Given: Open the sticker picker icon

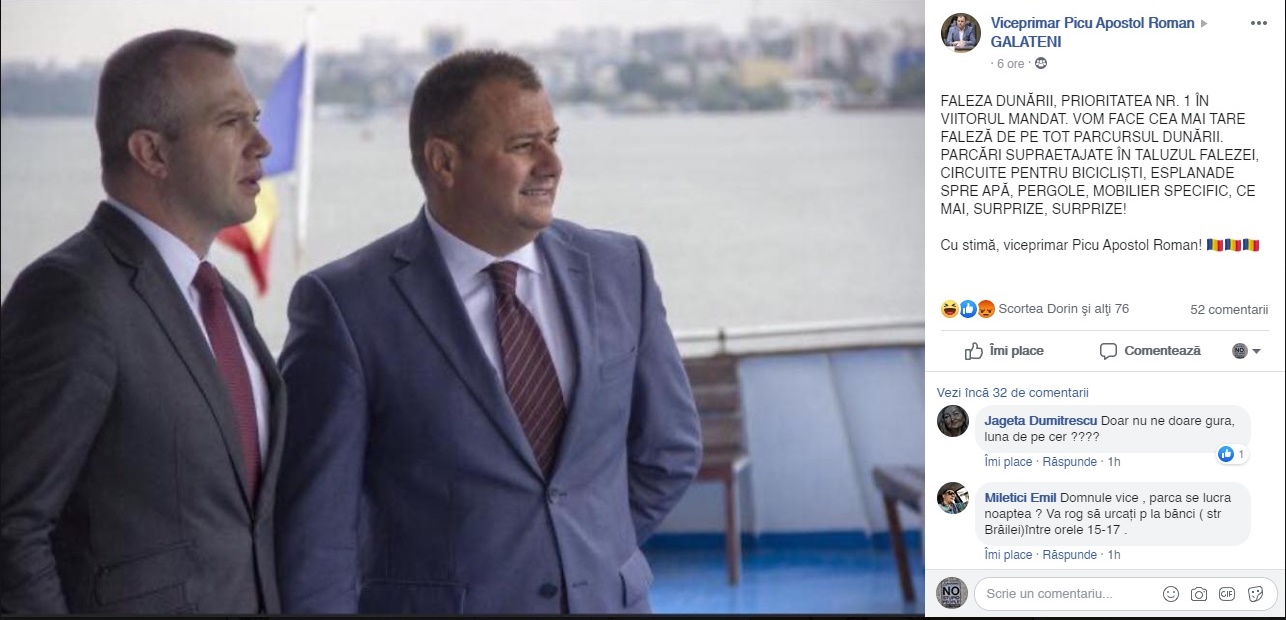Looking at the screenshot, I should (1254, 594).
